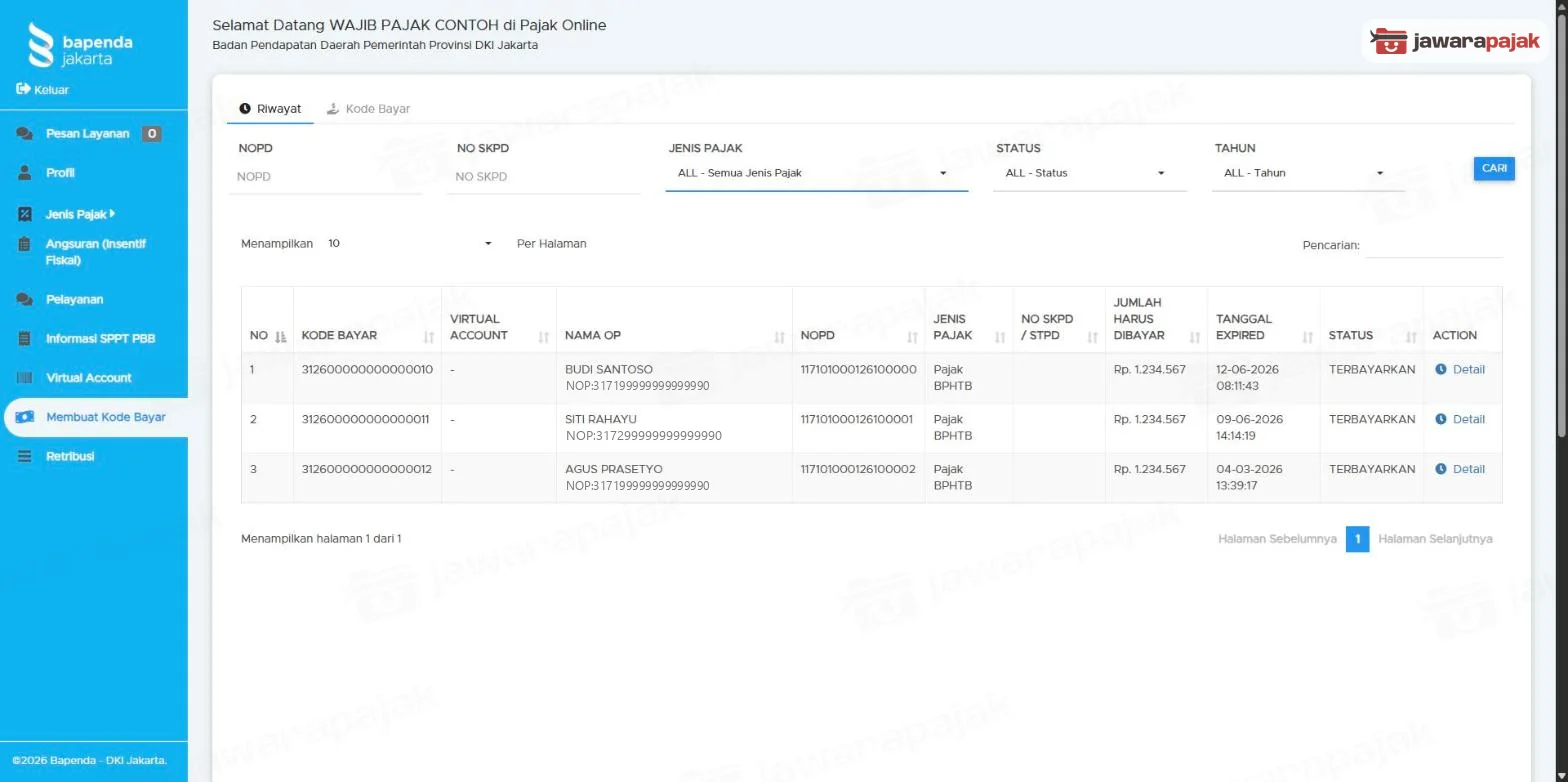The image size is (1568, 782).
Task: Click the Informasi SPPT PBB document icon
Action: pyautogui.click(x=25, y=338)
